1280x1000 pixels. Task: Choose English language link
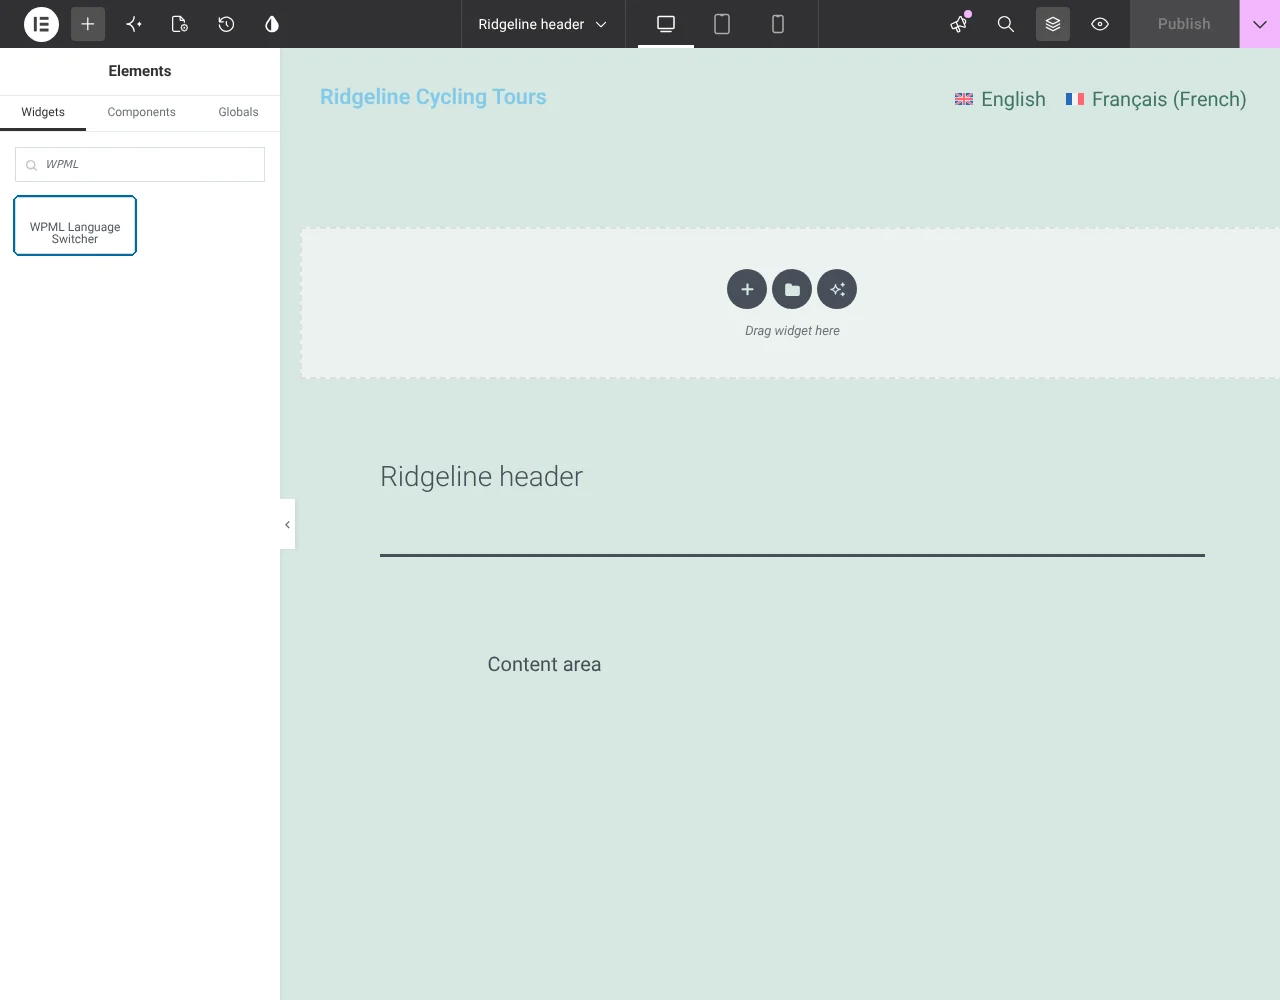(1013, 99)
